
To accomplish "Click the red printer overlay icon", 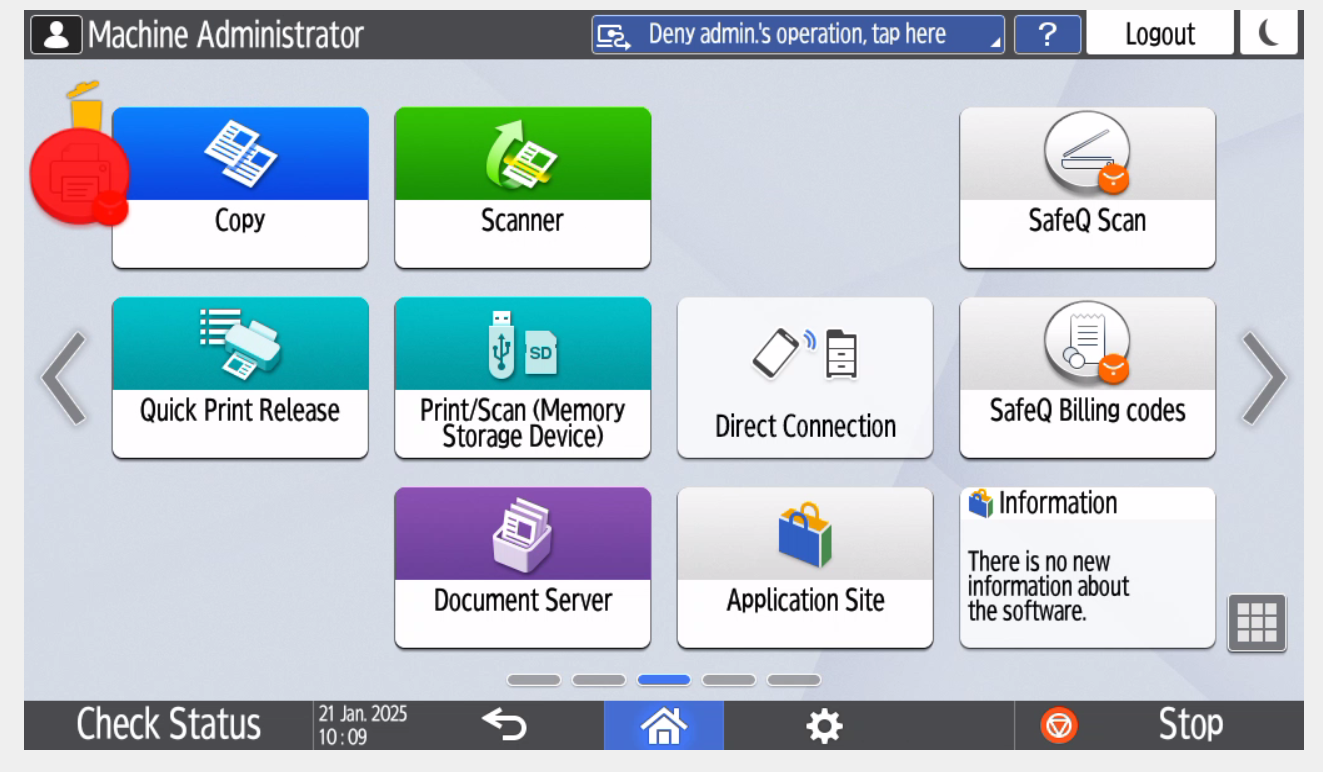I will tap(80, 178).
